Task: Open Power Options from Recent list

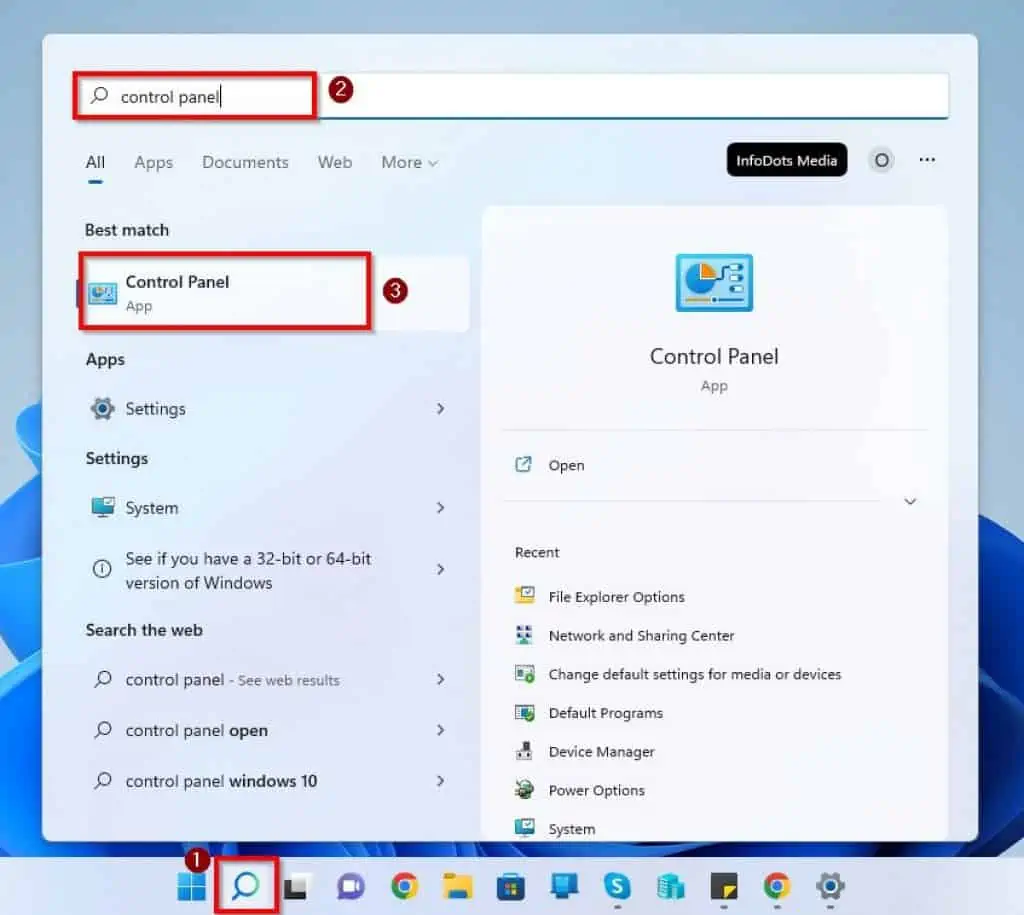Action: click(x=597, y=790)
